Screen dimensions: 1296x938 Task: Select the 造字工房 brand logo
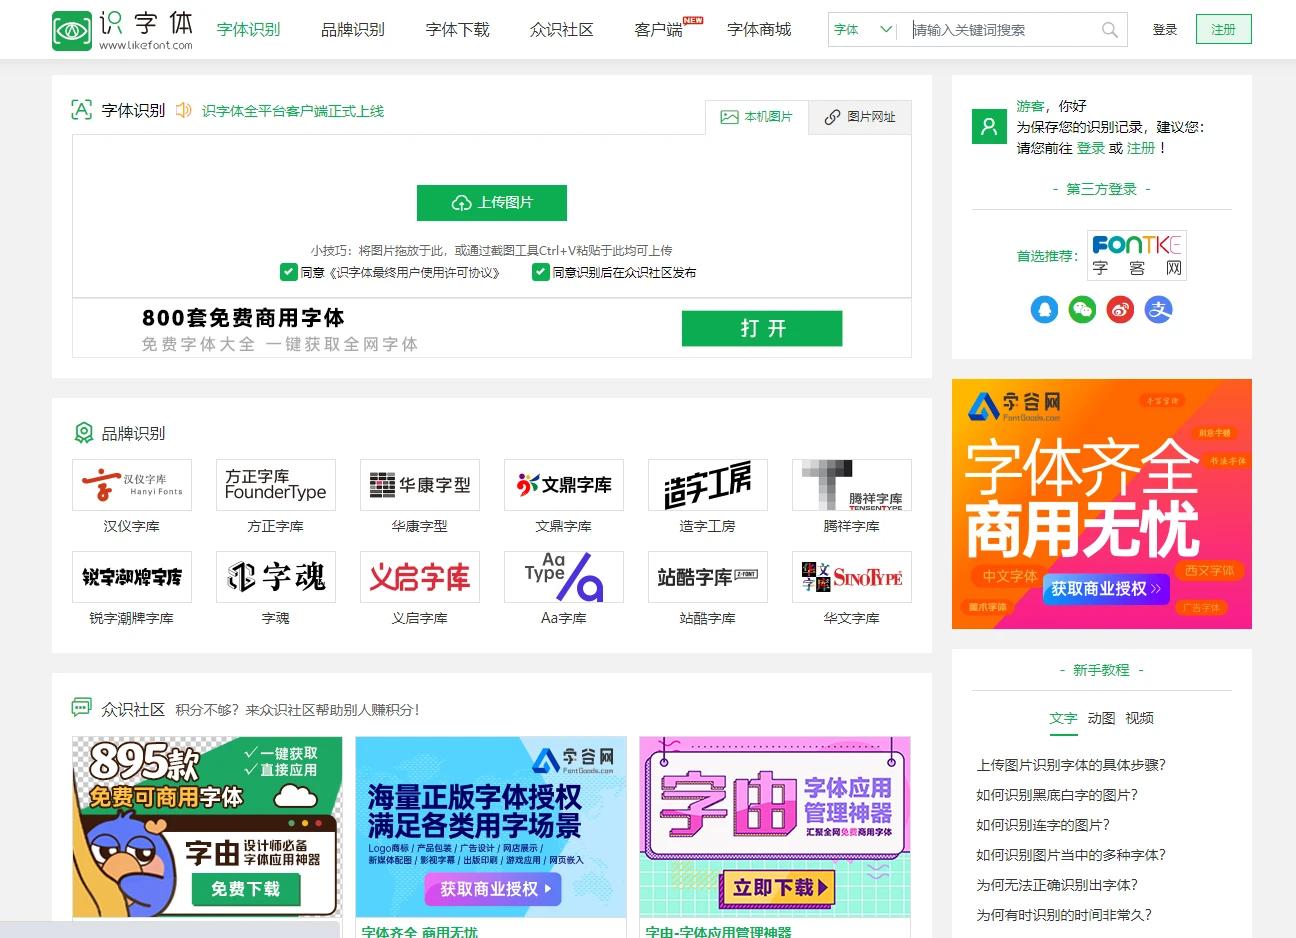pos(707,484)
